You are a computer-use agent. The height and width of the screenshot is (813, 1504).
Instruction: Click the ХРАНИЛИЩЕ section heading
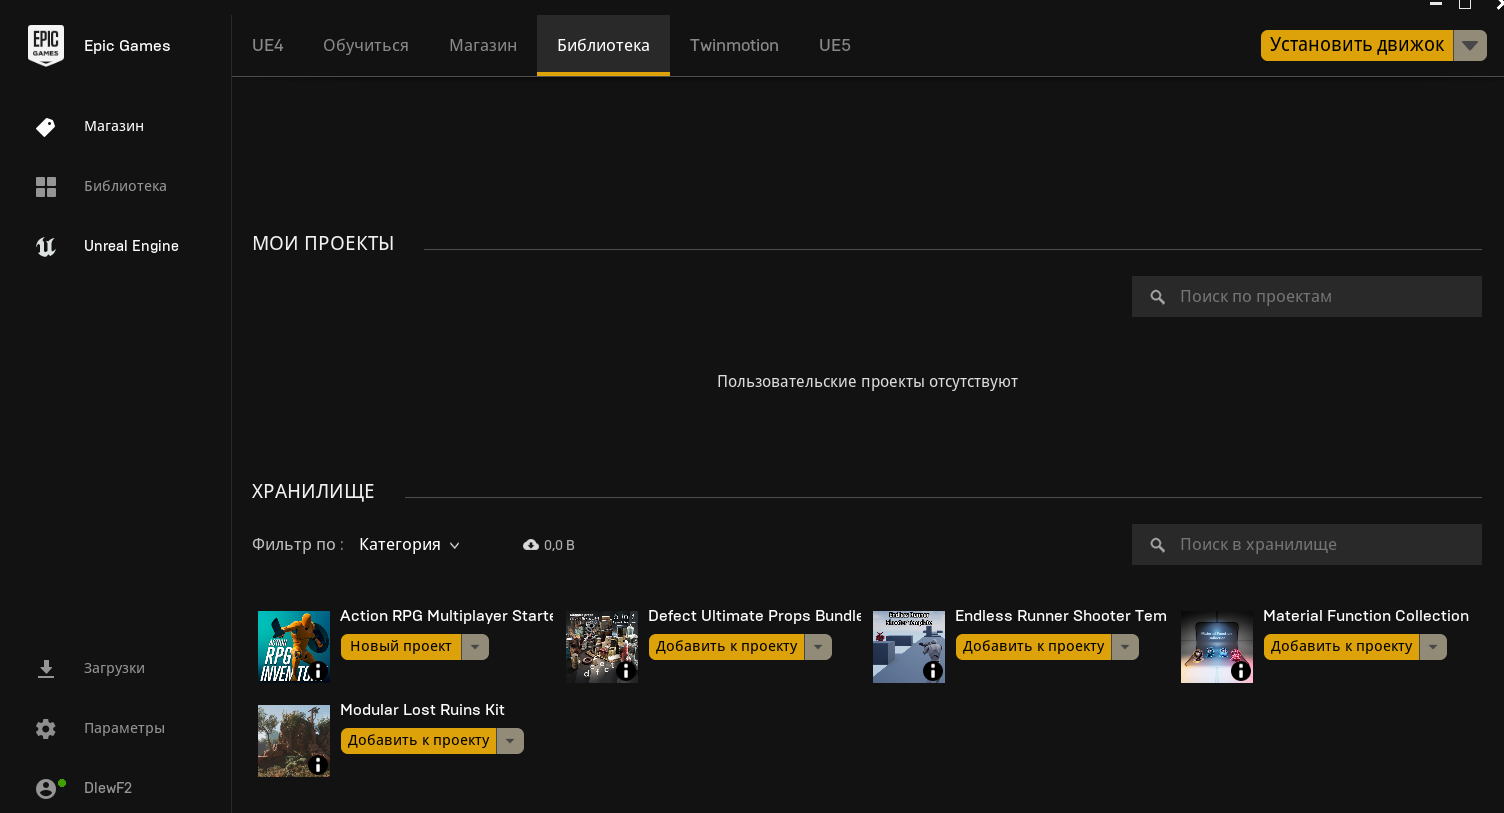click(x=313, y=492)
